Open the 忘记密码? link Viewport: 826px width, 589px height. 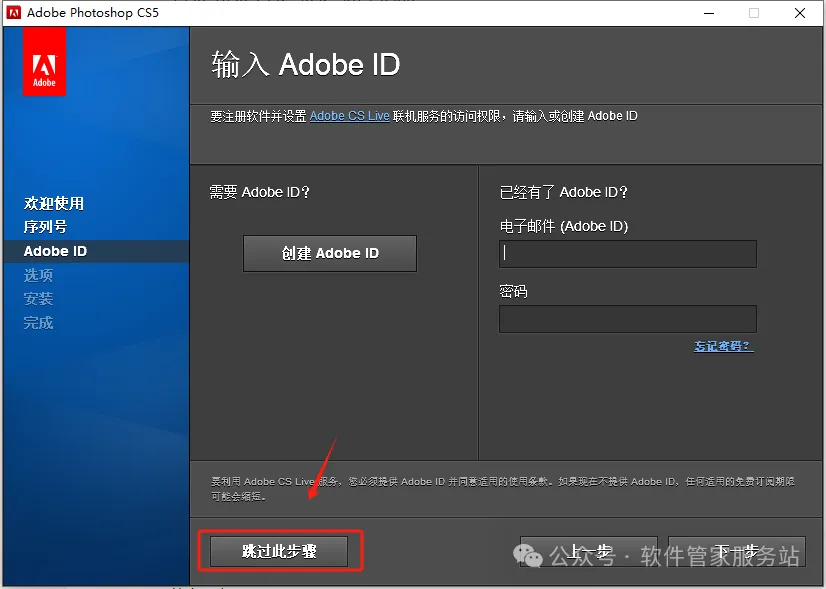pyautogui.click(x=724, y=346)
